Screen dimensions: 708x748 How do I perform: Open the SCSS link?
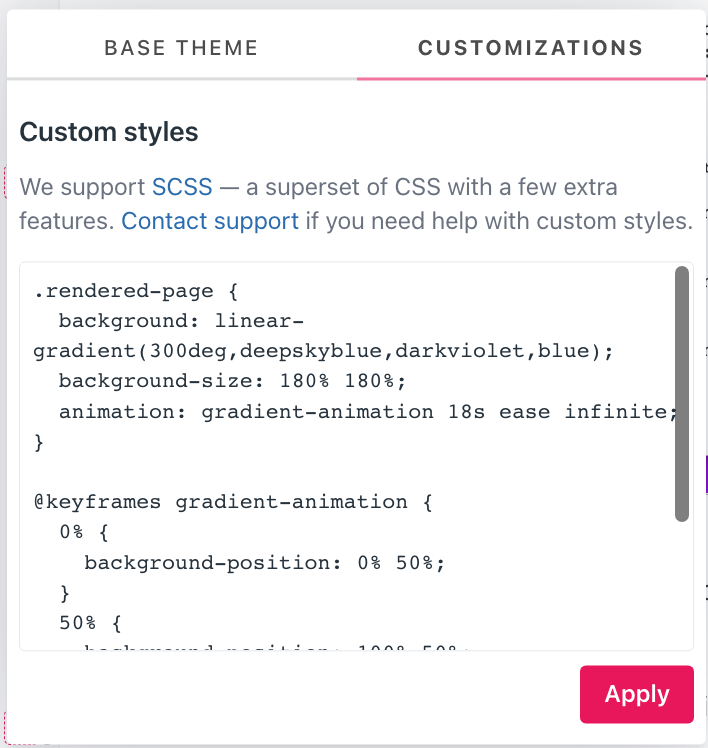click(x=182, y=186)
